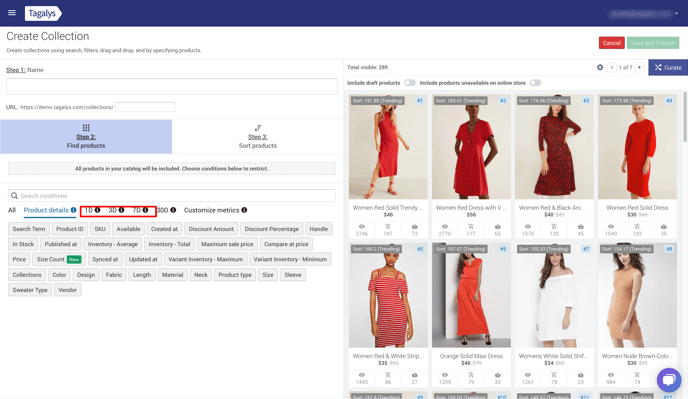688x399 pixels.
Task: Open the chat support bubble
Action: pyautogui.click(x=669, y=380)
